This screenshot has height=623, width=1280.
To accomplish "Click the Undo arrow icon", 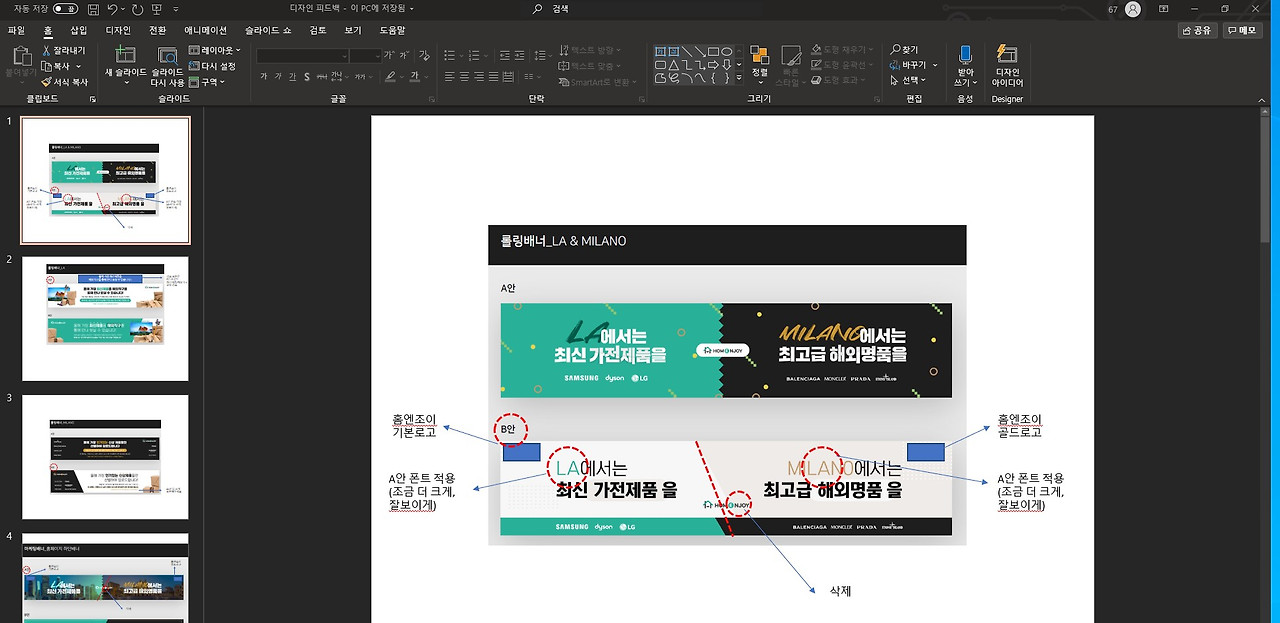I will coord(113,9).
